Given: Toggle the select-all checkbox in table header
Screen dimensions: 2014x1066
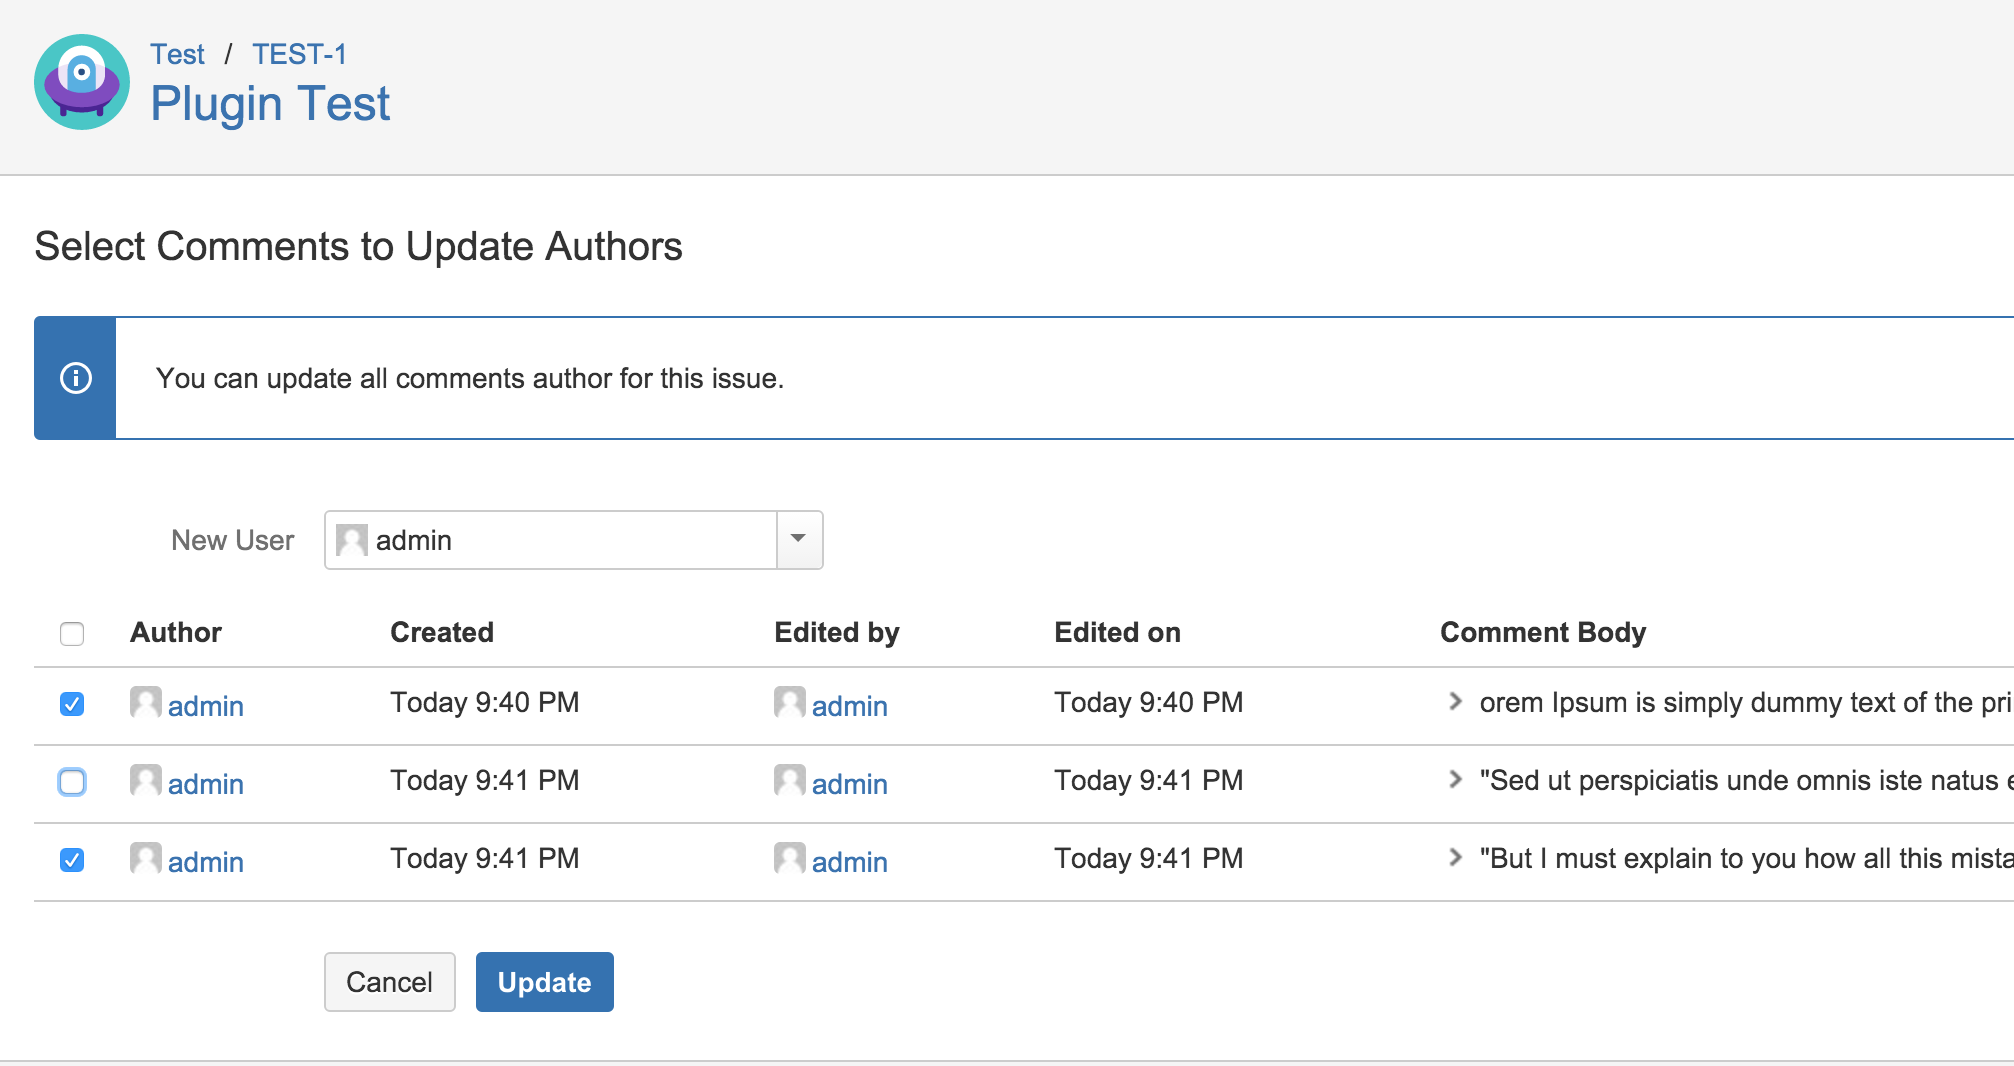Looking at the screenshot, I should pos(72,634).
